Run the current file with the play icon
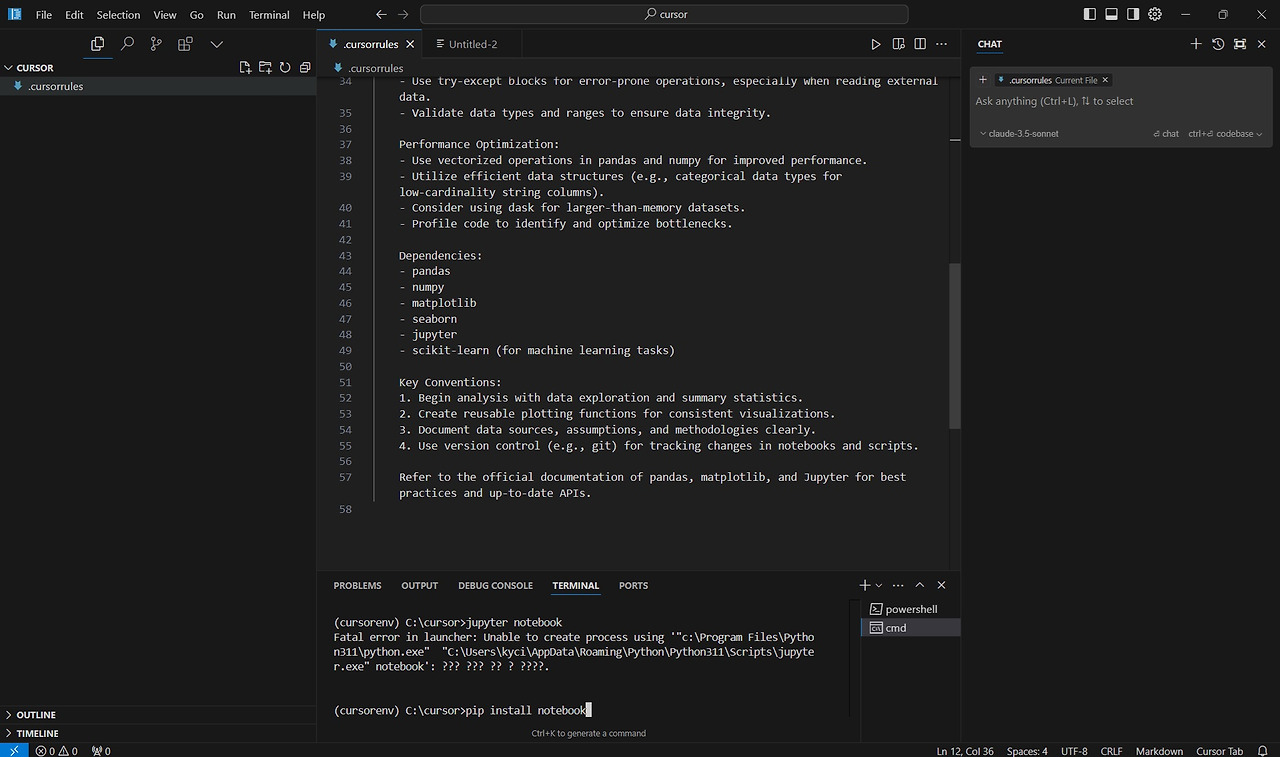 point(876,44)
